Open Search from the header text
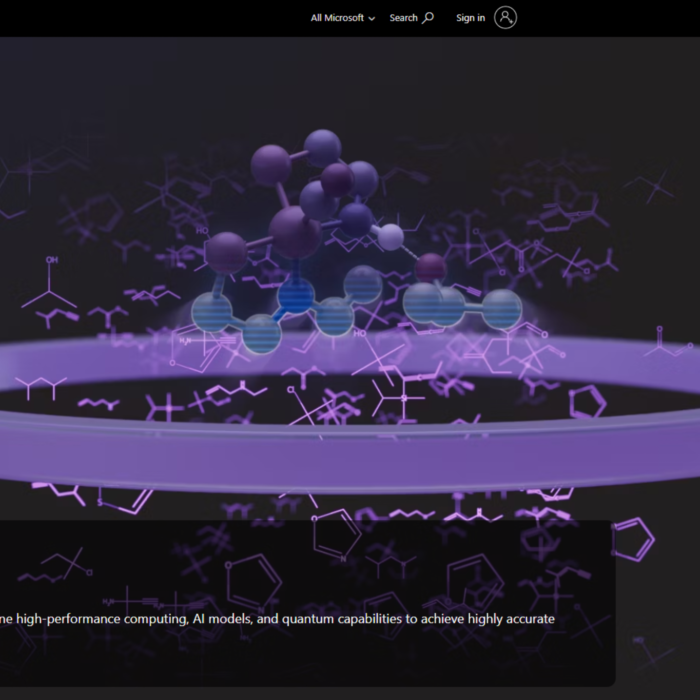Viewport: 700px width, 700px height. [x=403, y=18]
